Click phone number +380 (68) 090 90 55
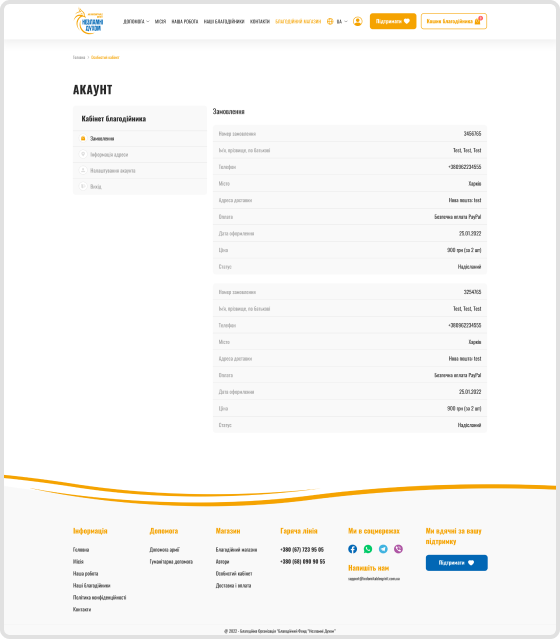Viewport: 560px width, 639px height. [302, 562]
